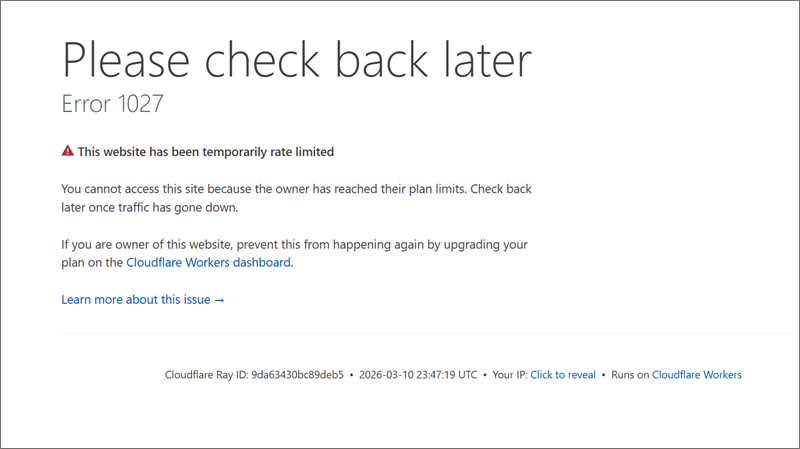800x449 pixels.
Task: Click the bullet separator before "Runs on"
Action: coord(603,375)
